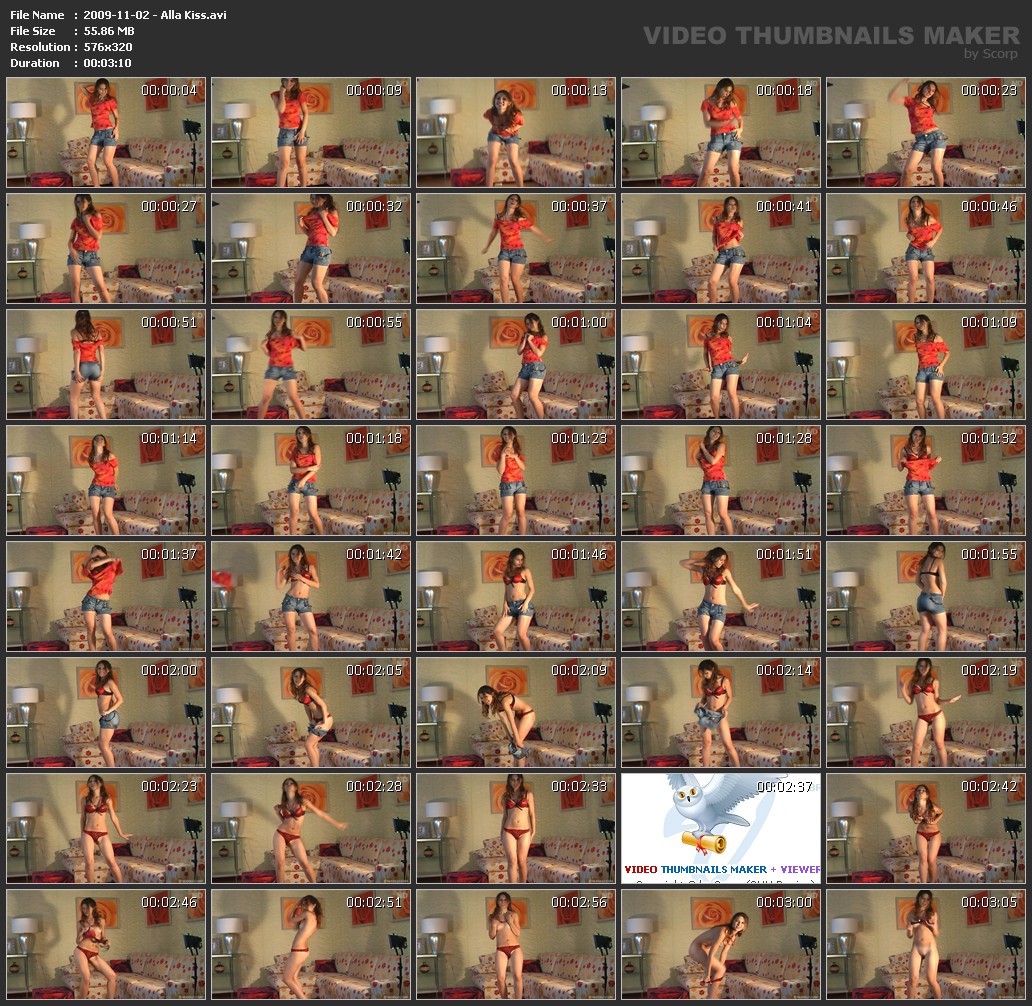Select the frame stamped 00:00:51
This screenshot has width=1032, height=1006.
pos(106,364)
